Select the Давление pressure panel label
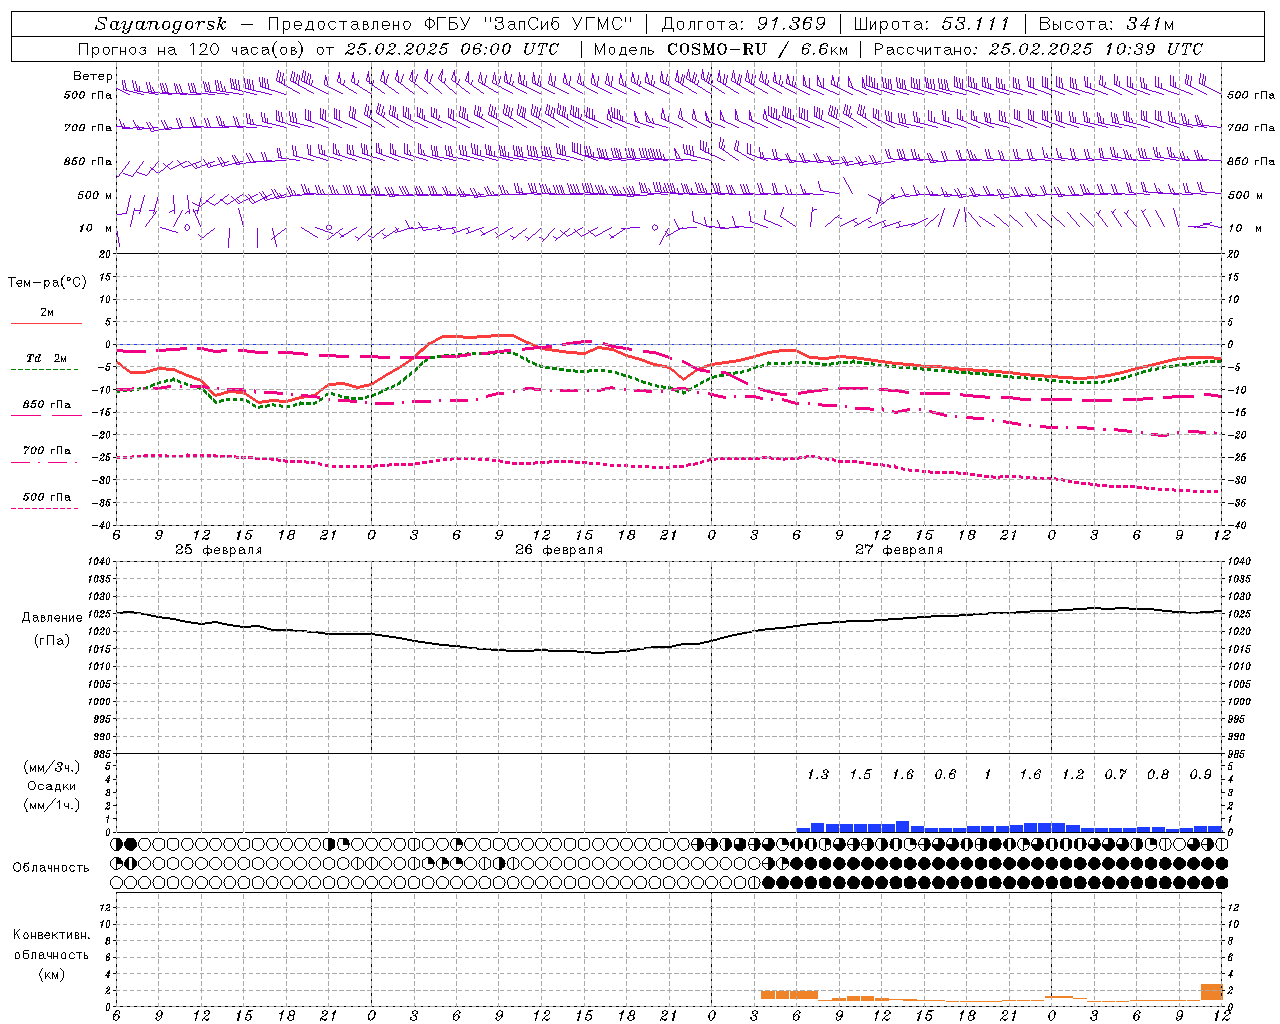 52,618
